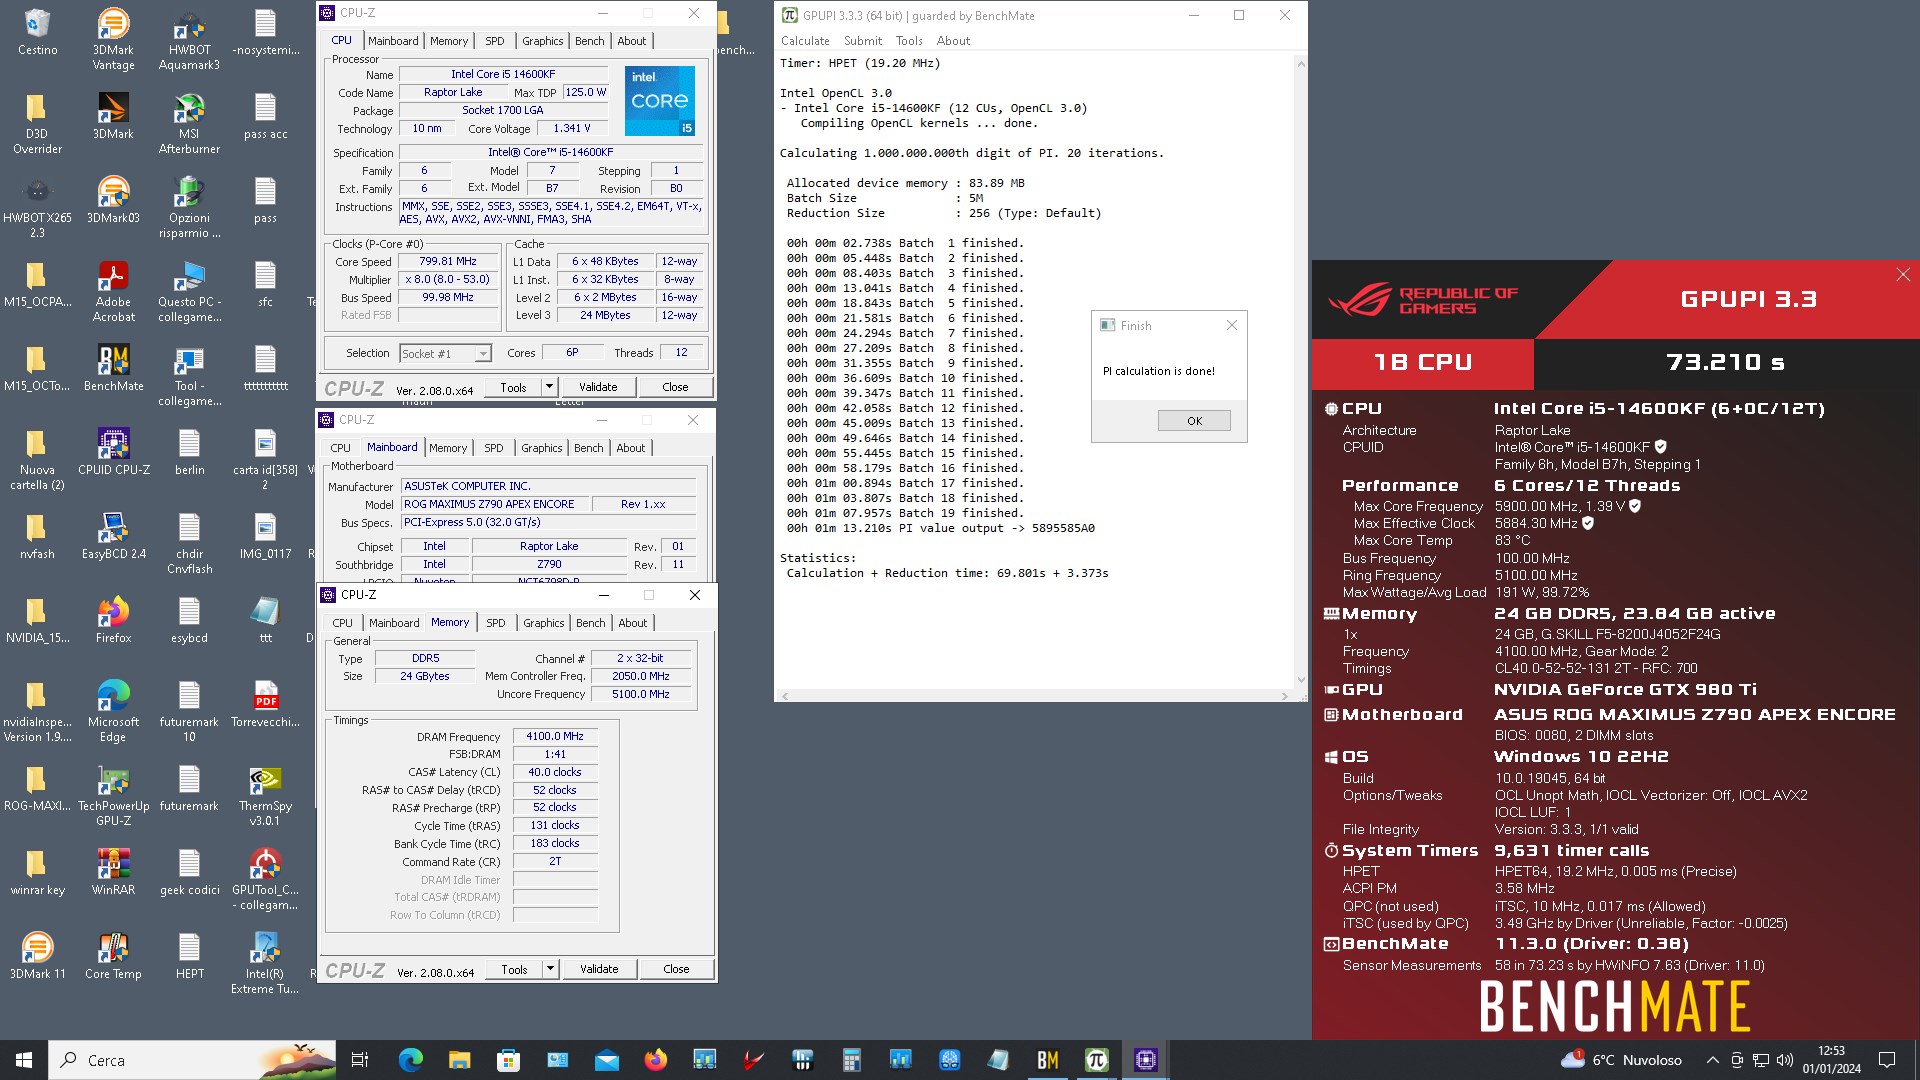
Task: Open Bench tab in Memory CPU-Z window
Action: coord(591,623)
